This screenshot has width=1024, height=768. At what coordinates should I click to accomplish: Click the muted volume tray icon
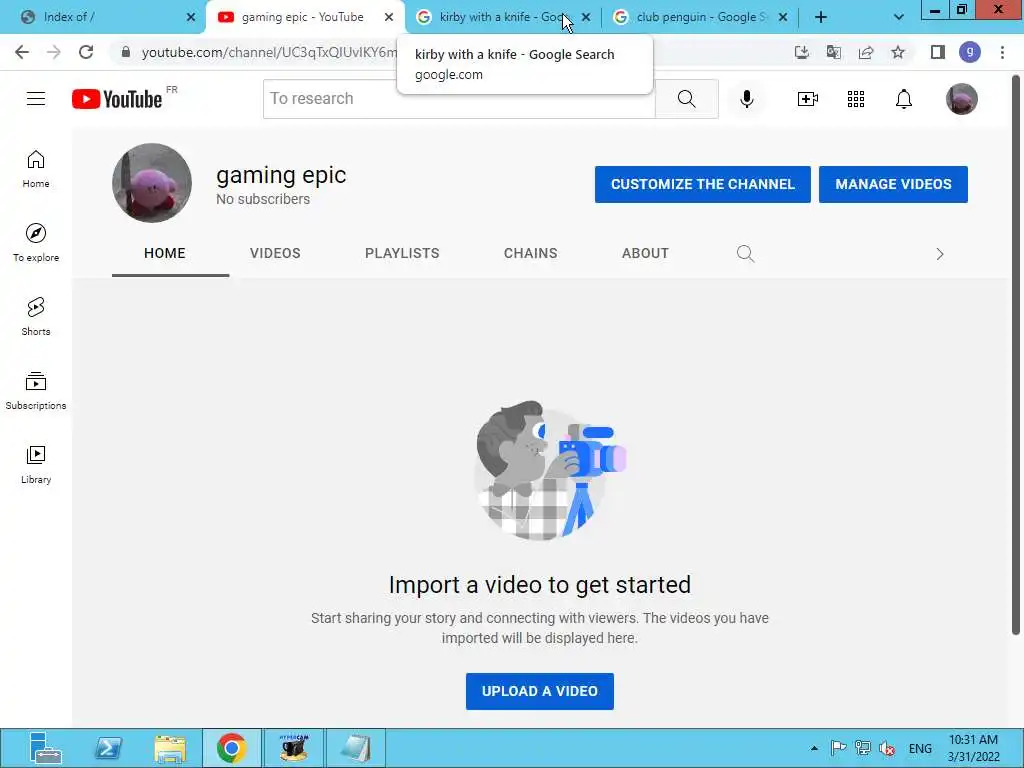point(887,748)
